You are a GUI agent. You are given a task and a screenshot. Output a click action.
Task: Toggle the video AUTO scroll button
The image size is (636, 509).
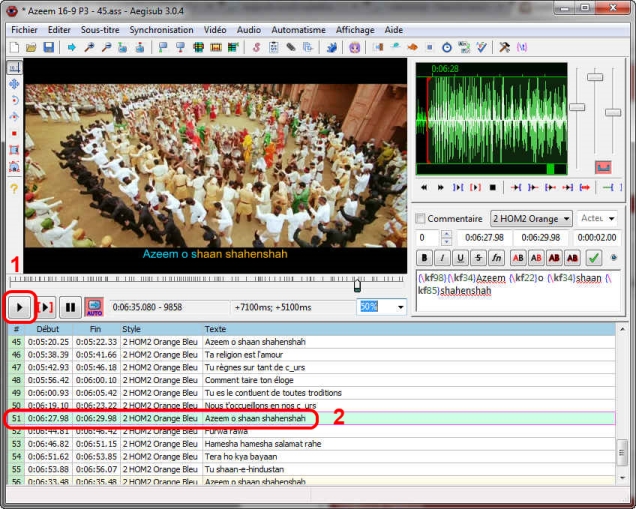[94, 307]
